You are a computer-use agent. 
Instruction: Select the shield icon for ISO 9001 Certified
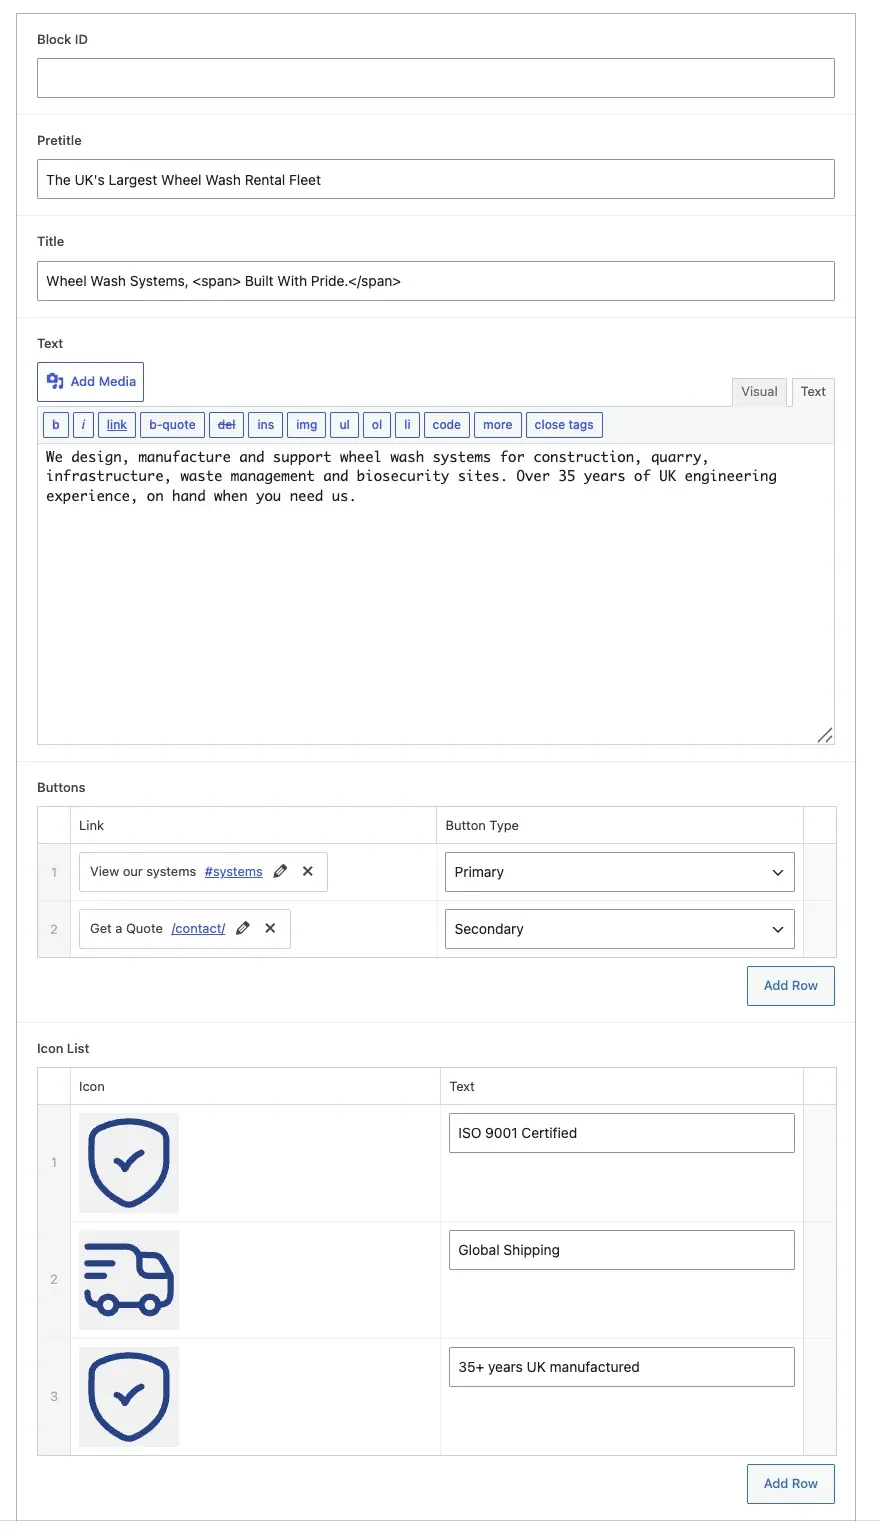129,1163
